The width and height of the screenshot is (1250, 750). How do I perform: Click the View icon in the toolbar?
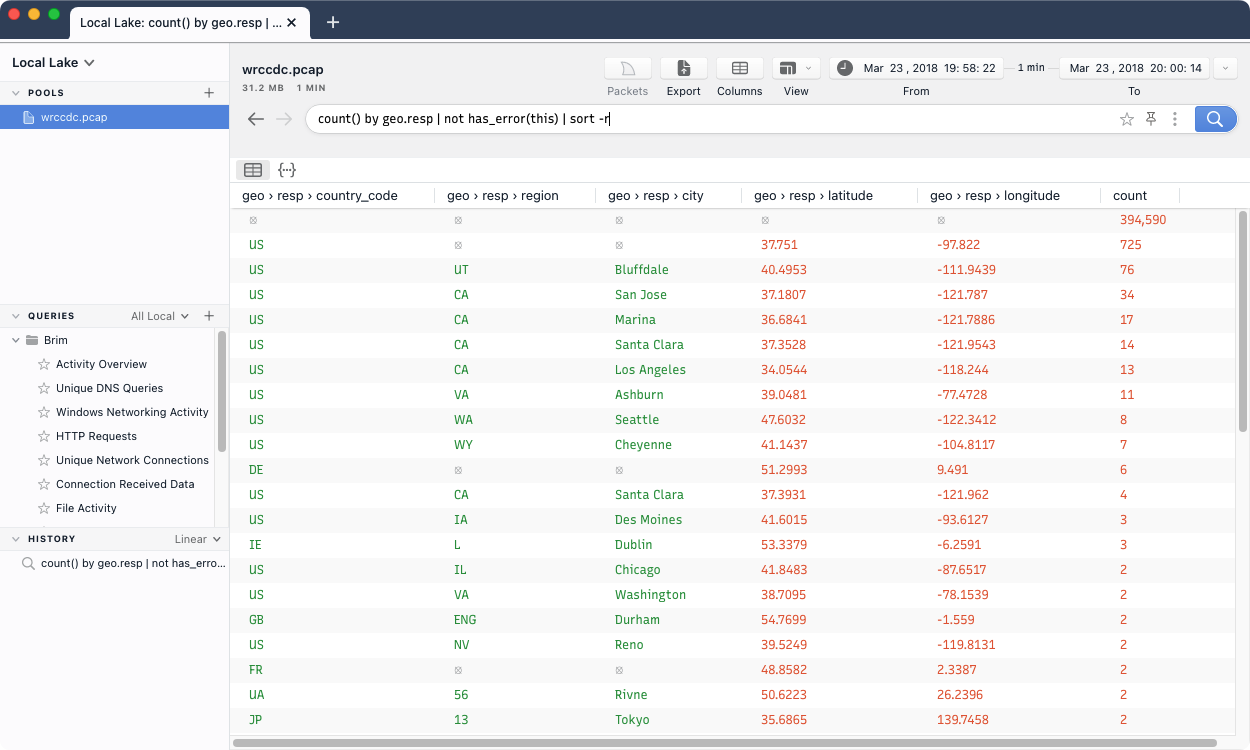click(x=790, y=70)
